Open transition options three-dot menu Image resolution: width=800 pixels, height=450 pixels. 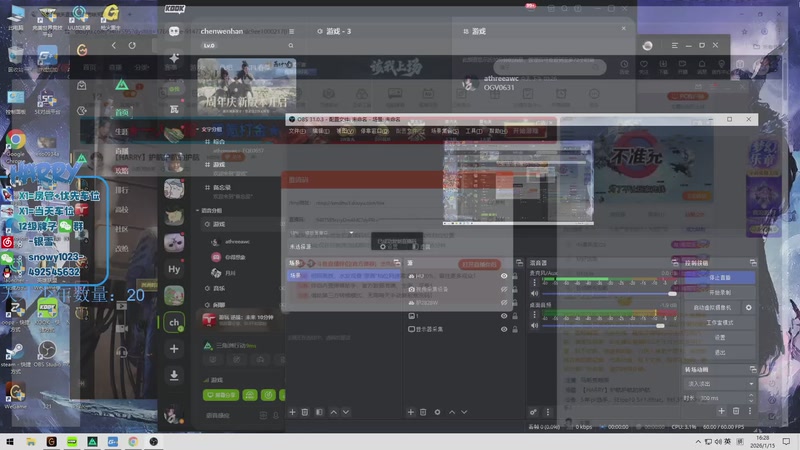[750, 411]
